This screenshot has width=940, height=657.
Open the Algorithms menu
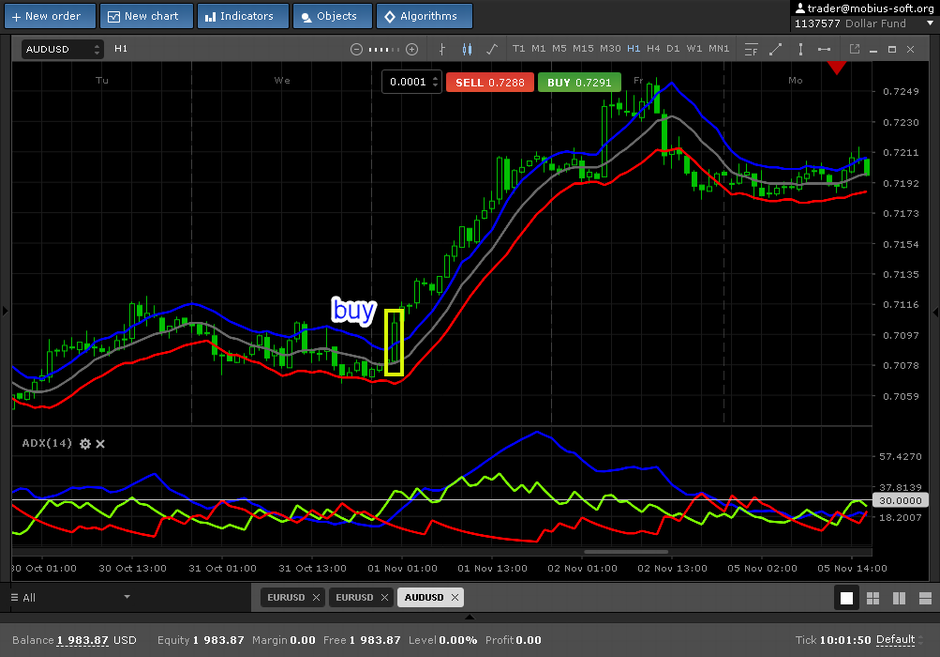click(424, 16)
